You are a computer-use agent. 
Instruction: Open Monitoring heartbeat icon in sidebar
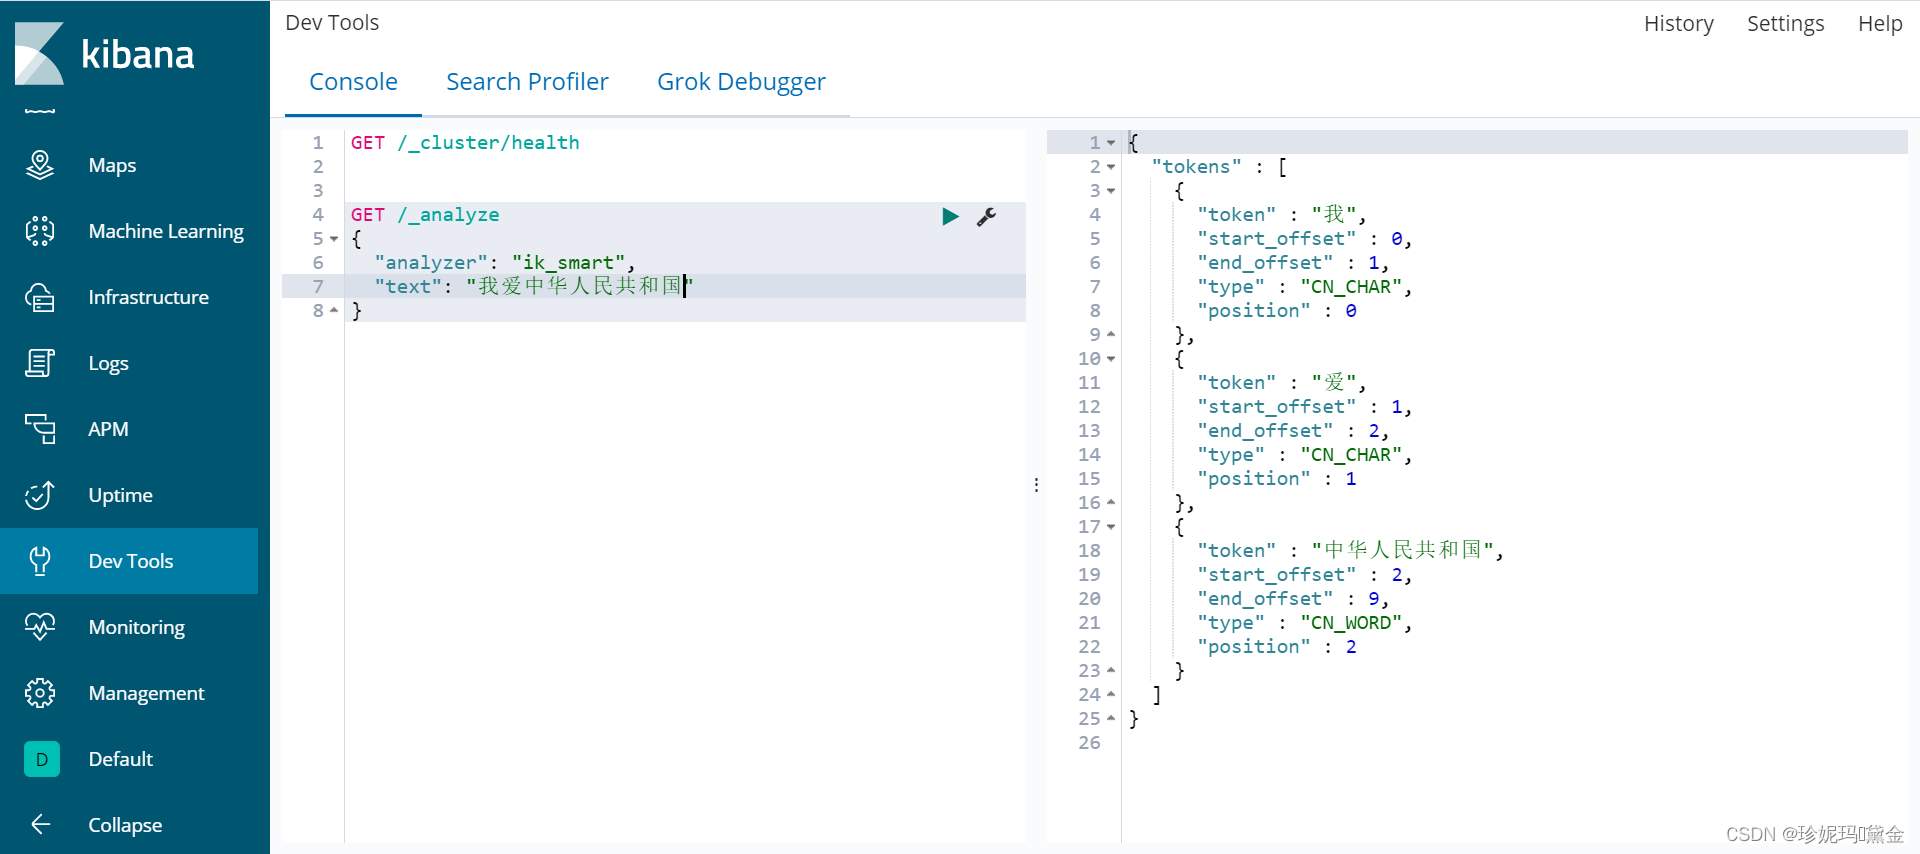40,627
